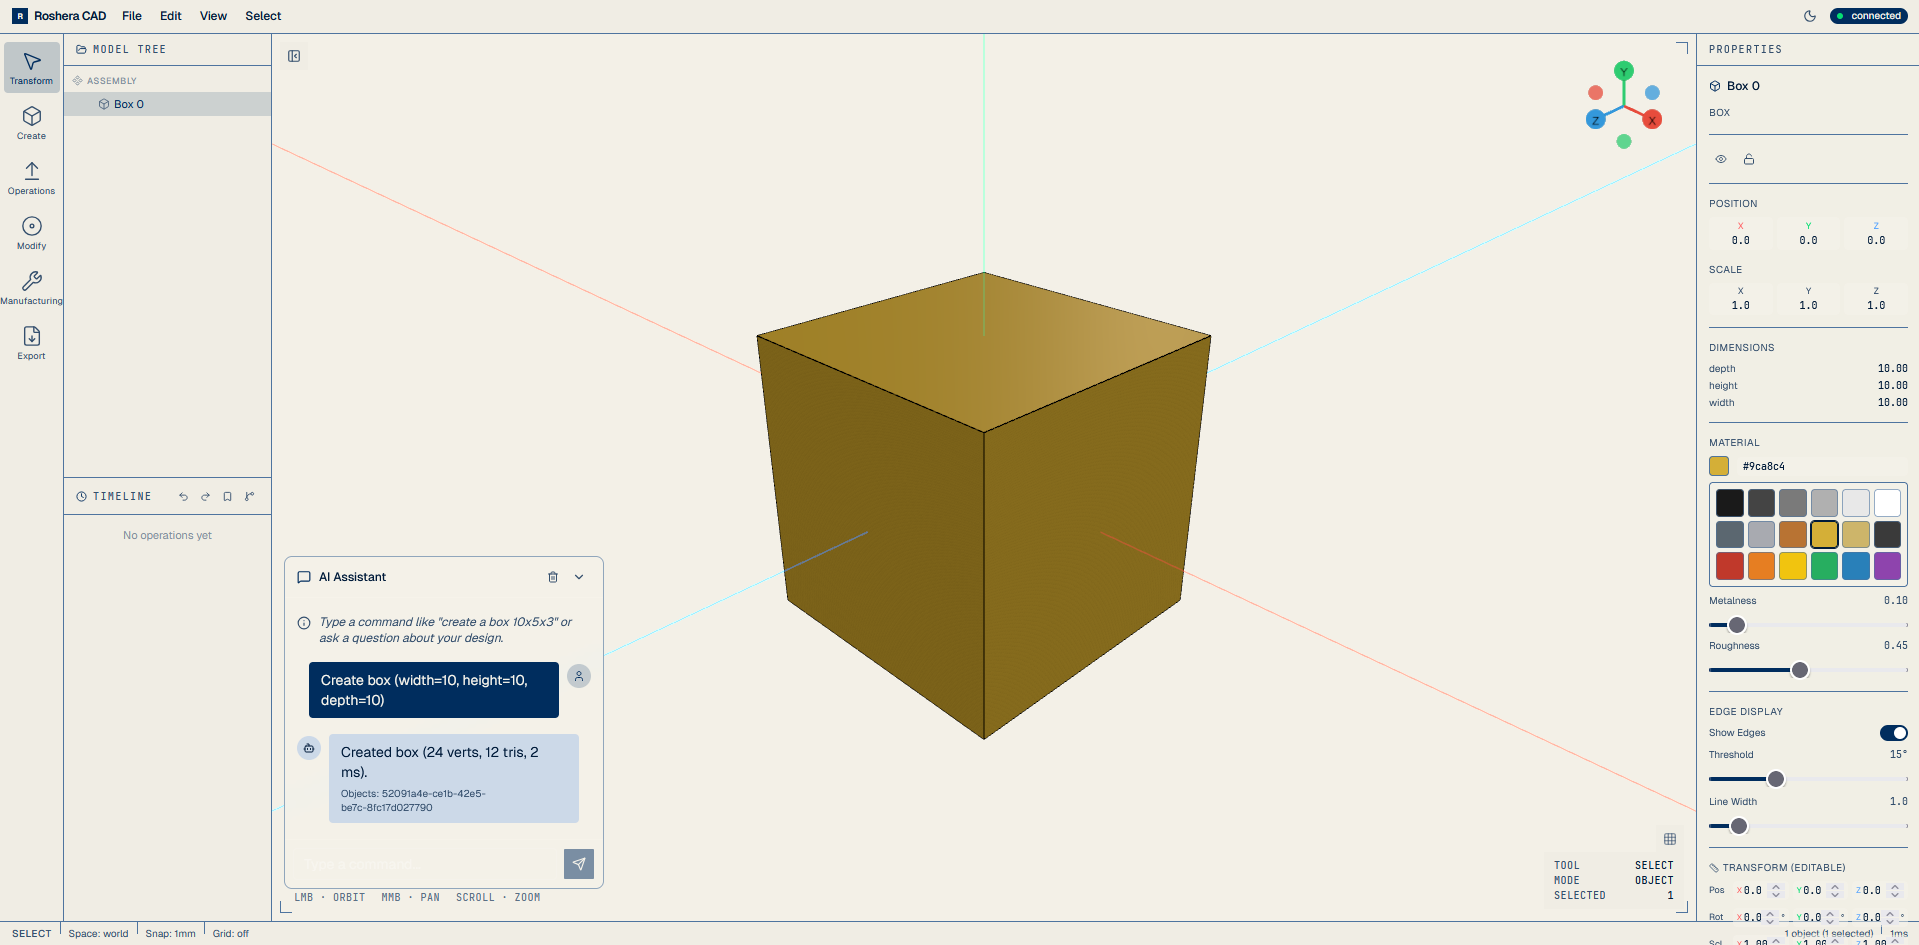Toggle Box 0 lock icon
The image size is (1919, 945).
click(x=1749, y=159)
